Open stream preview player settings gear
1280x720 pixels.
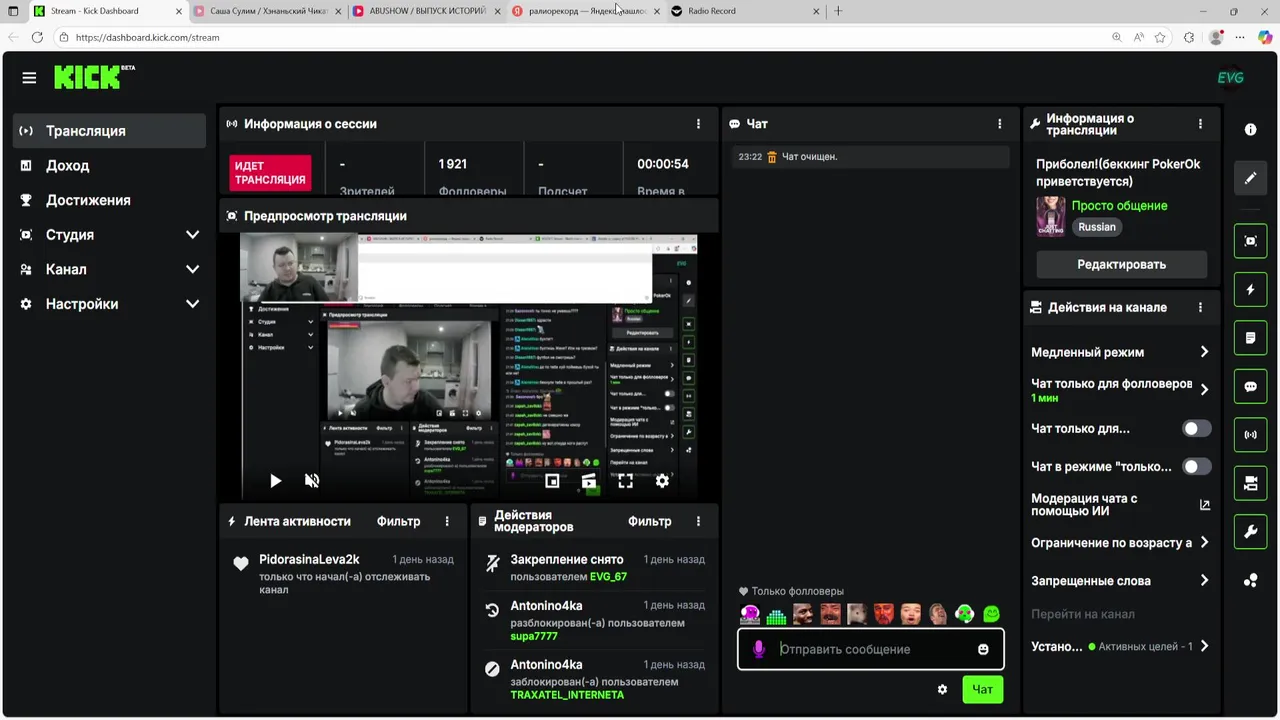(x=662, y=481)
